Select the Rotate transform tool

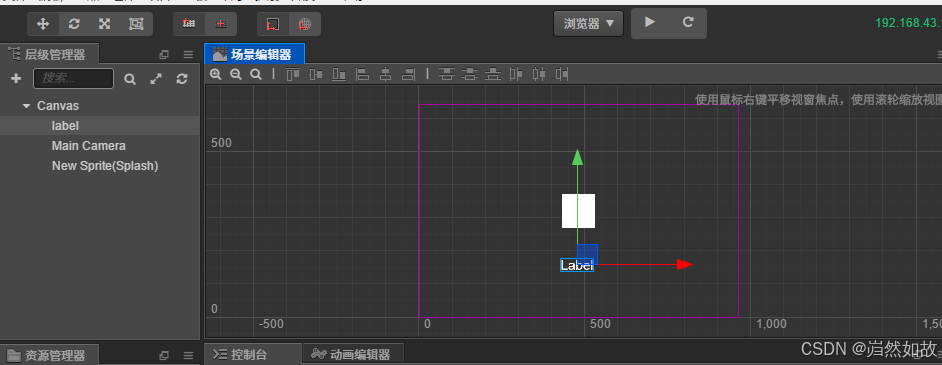coord(74,24)
